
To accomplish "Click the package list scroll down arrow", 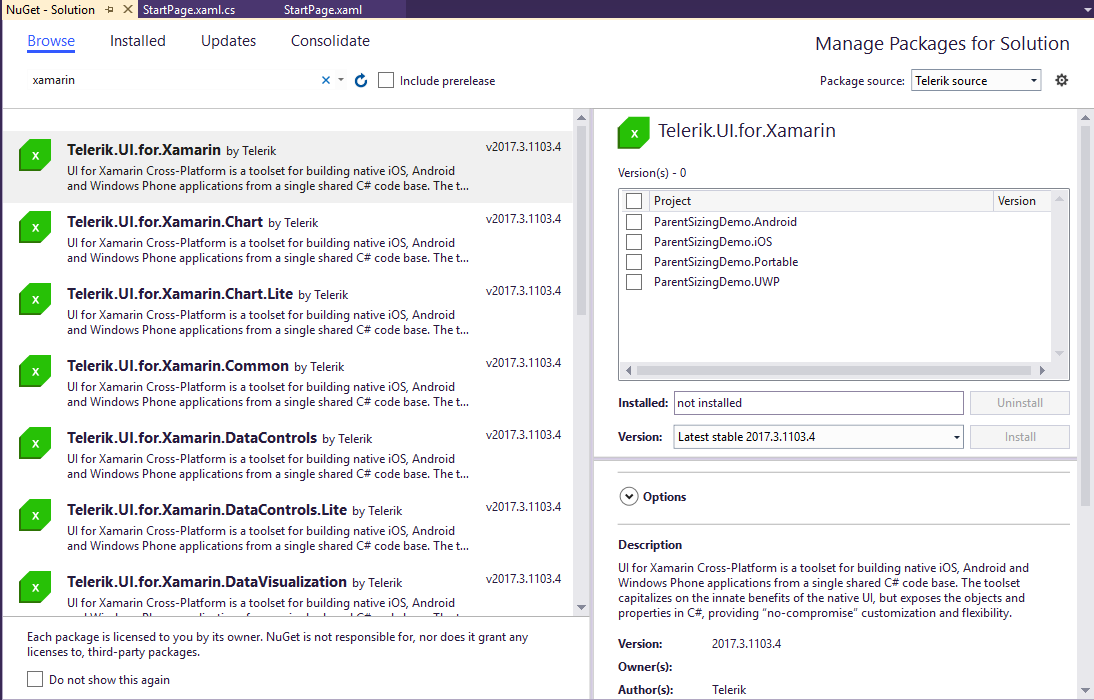I will 581,607.
